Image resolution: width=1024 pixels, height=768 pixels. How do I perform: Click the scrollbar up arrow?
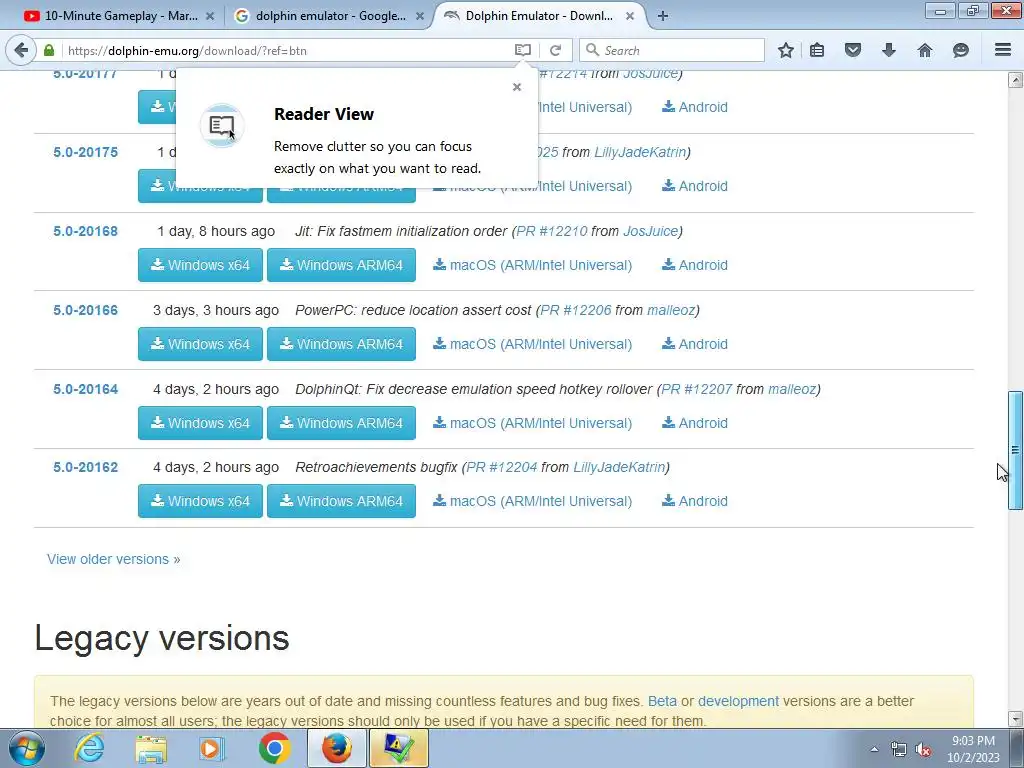pos(1015,80)
